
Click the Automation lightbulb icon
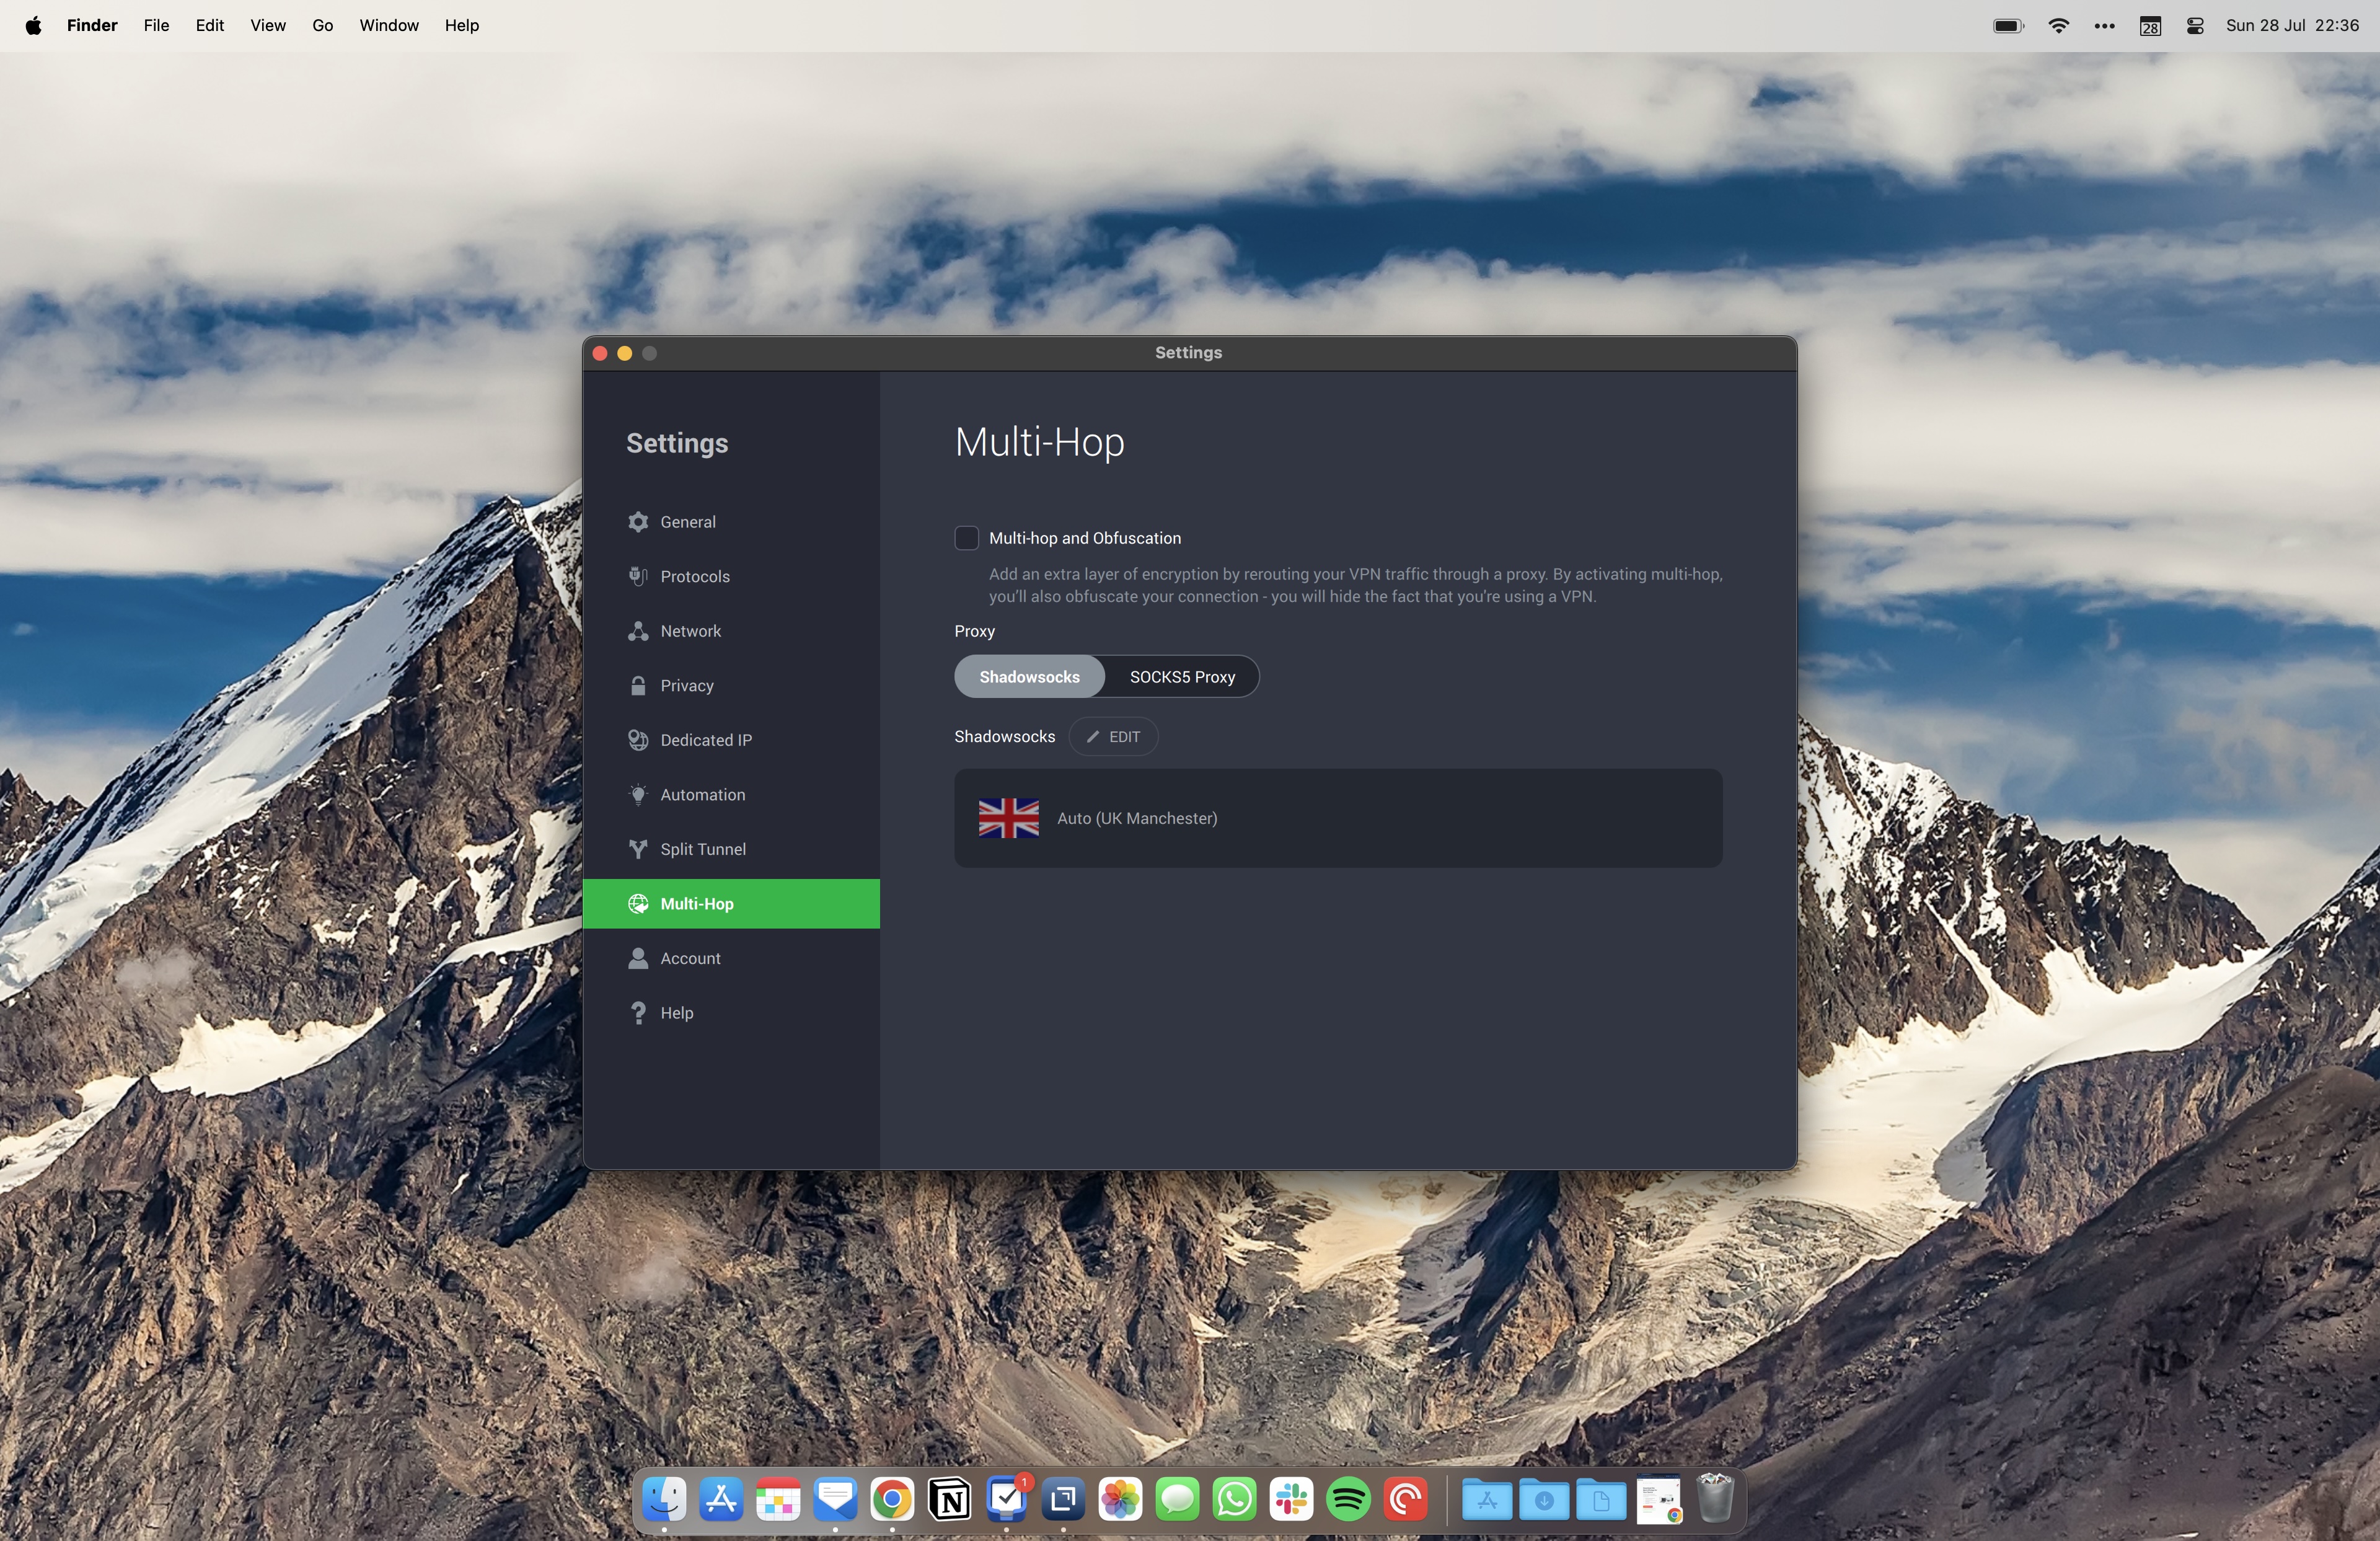click(x=638, y=795)
